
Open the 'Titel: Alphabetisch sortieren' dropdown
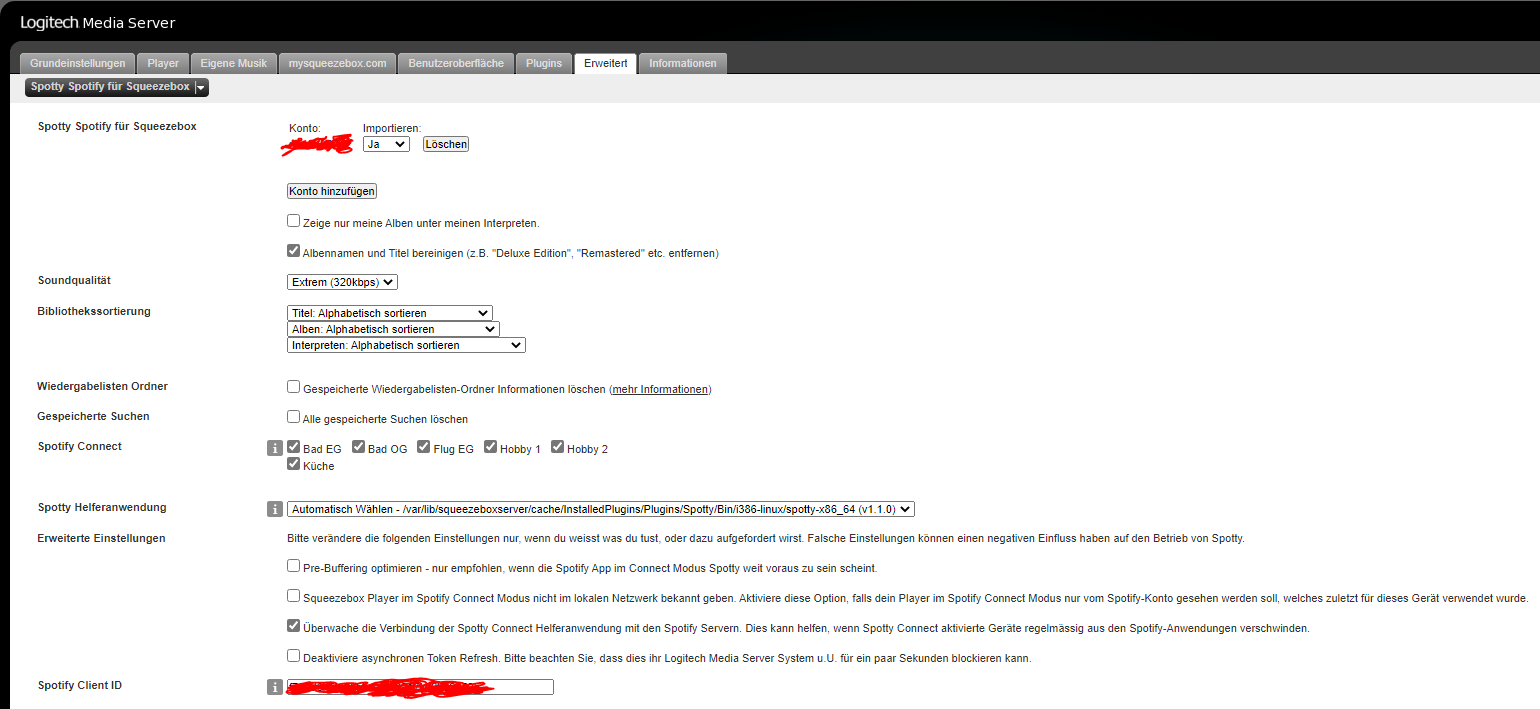[x=389, y=313]
